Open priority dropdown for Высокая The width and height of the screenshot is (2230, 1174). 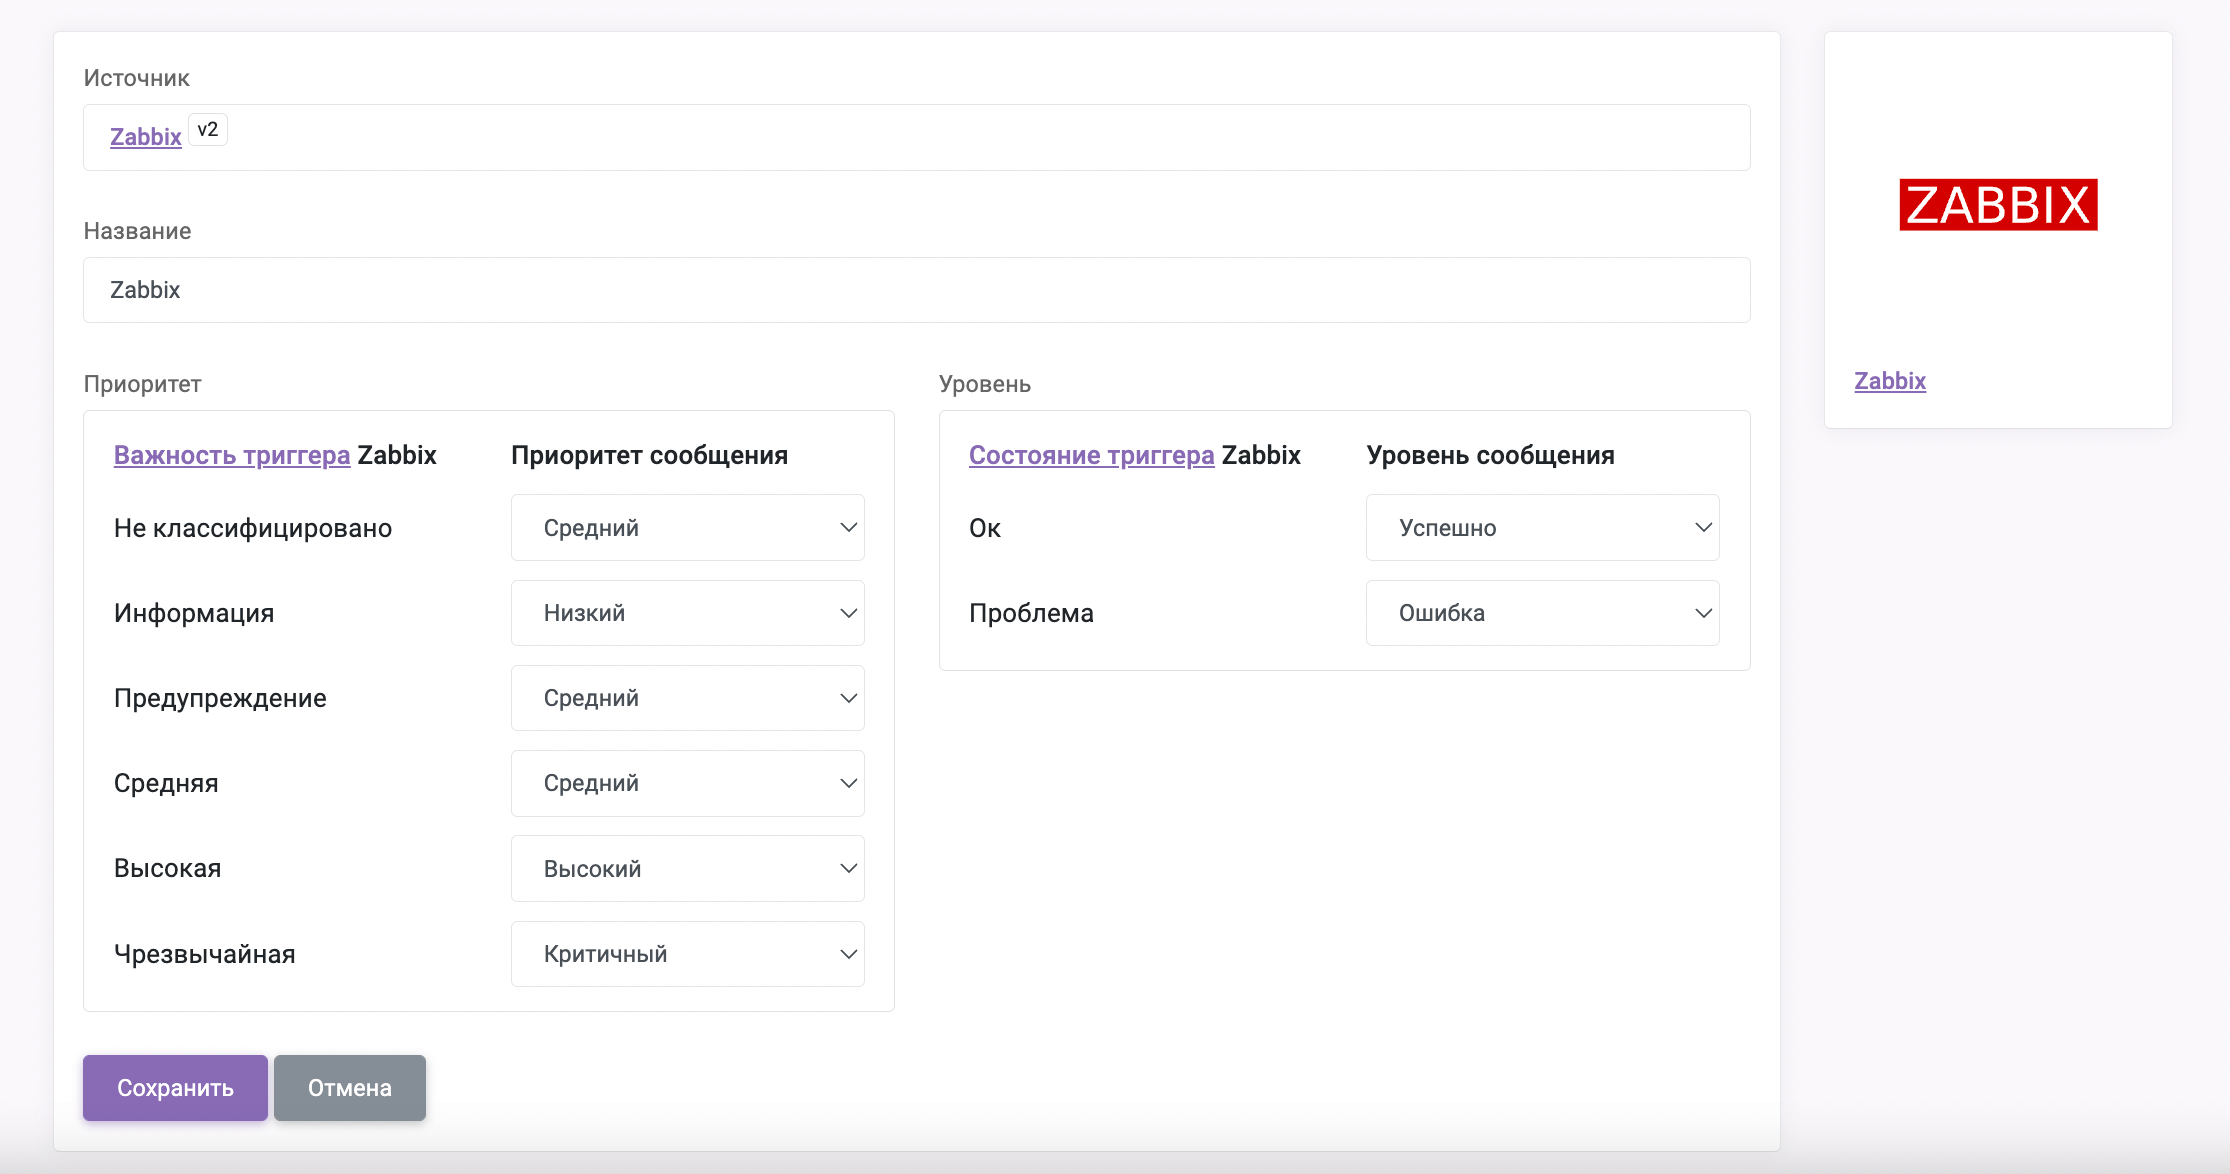click(x=688, y=869)
